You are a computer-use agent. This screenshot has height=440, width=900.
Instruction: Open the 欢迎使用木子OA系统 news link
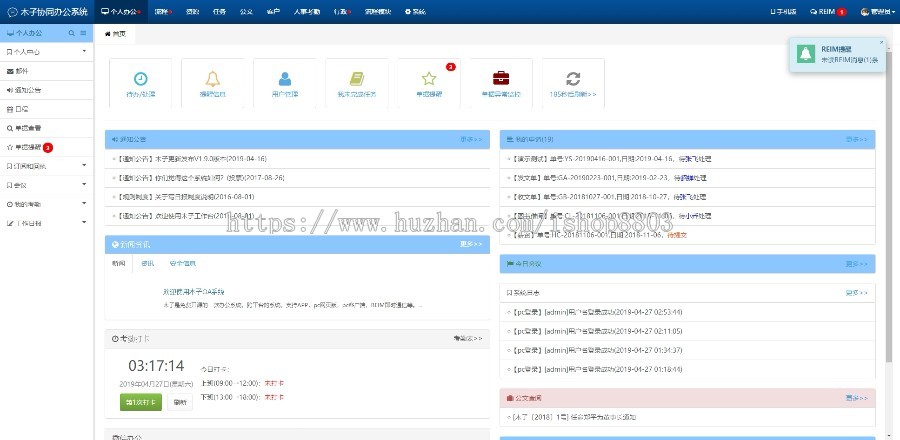coord(193,291)
